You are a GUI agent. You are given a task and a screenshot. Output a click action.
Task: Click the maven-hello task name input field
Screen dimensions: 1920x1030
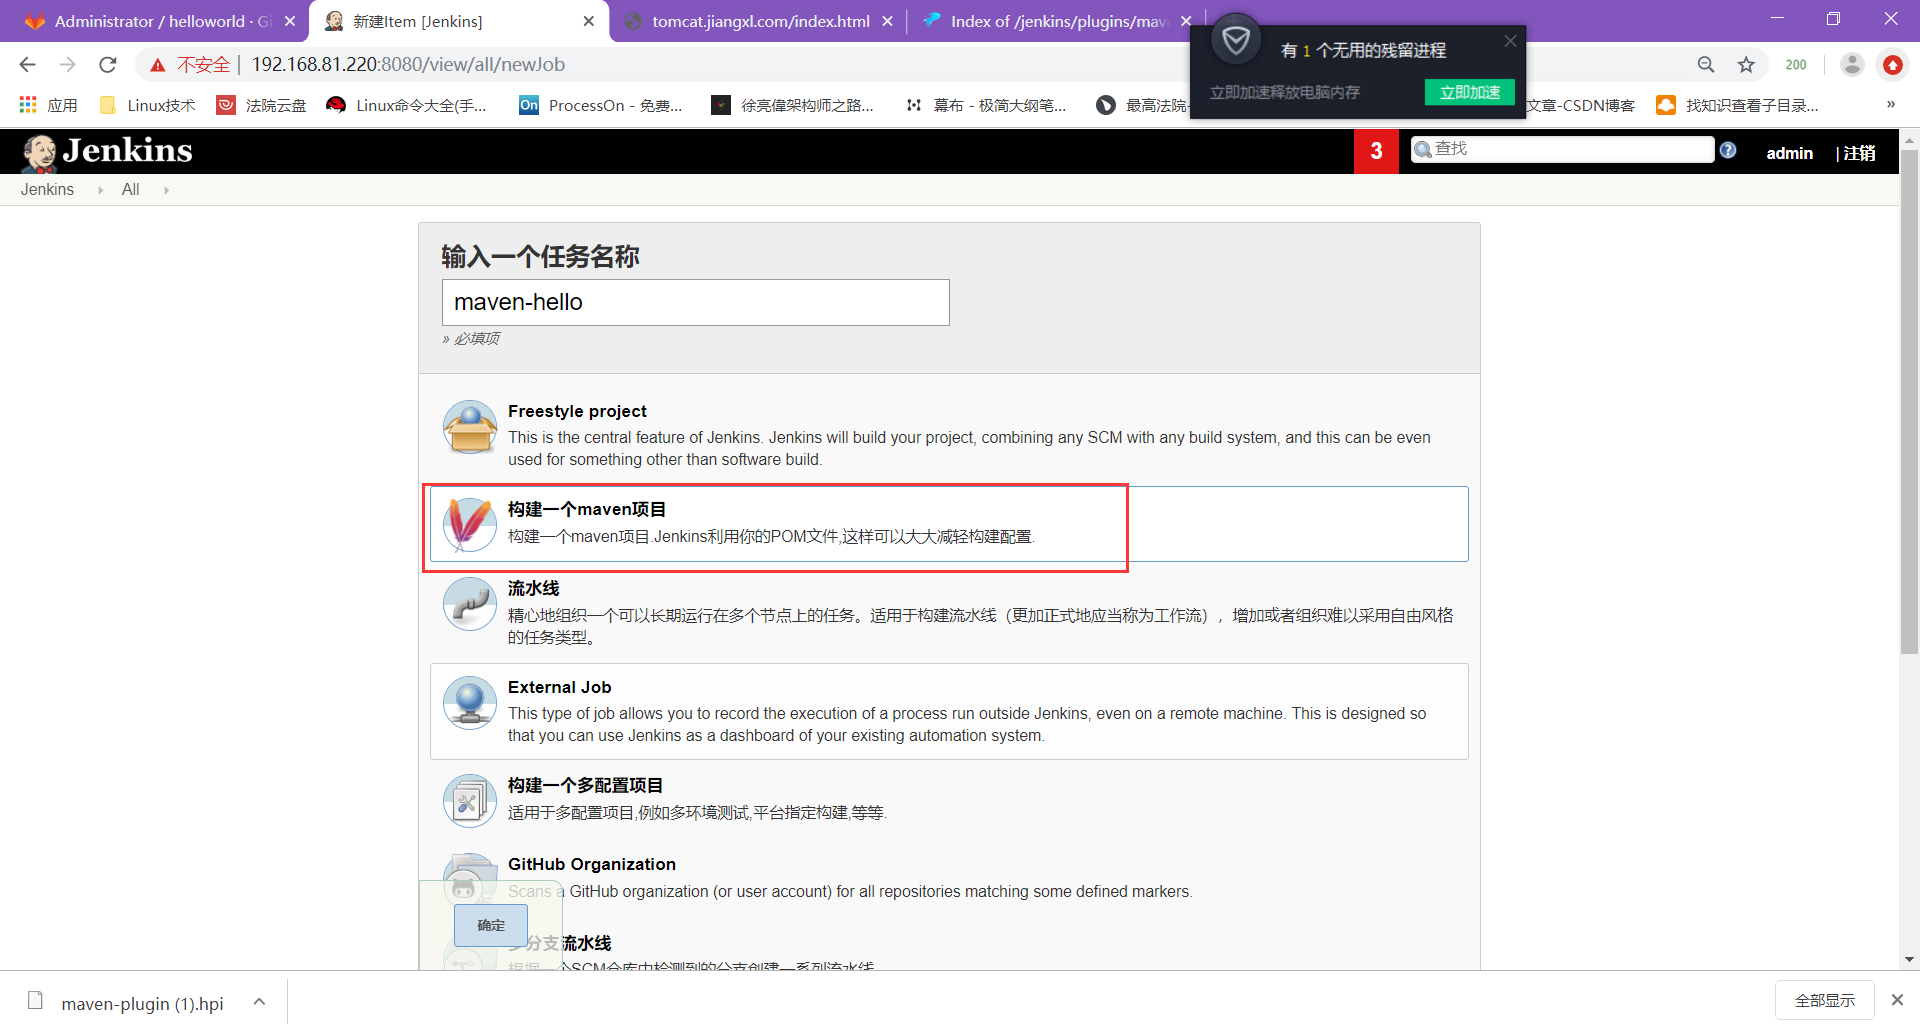click(x=695, y=302)
